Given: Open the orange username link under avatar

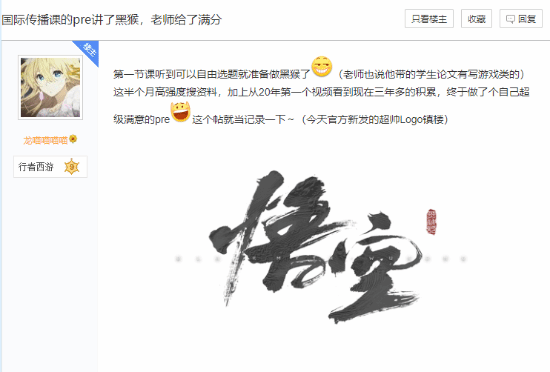Looking at the screenshot, I should tap(45, 141).
